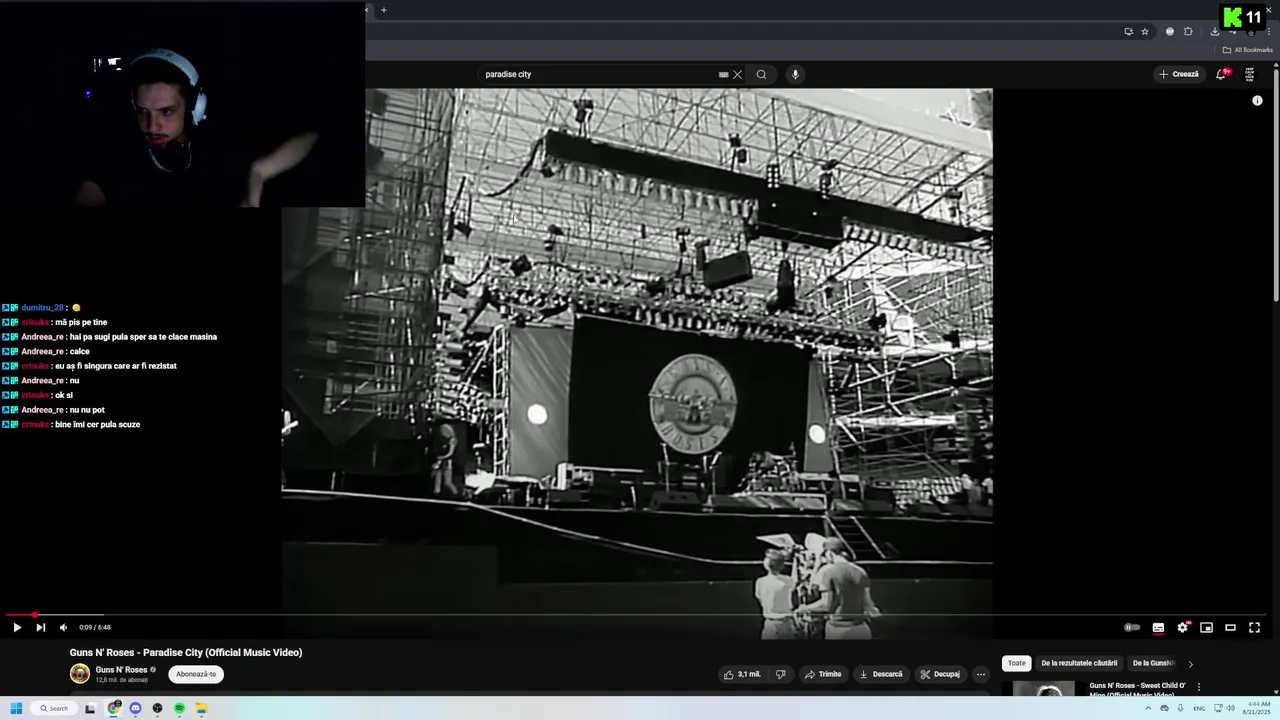This screenshot has height=720, width=1280.
Task: Toggle the autoplay switch in player
Action: tap(1132, 627)
